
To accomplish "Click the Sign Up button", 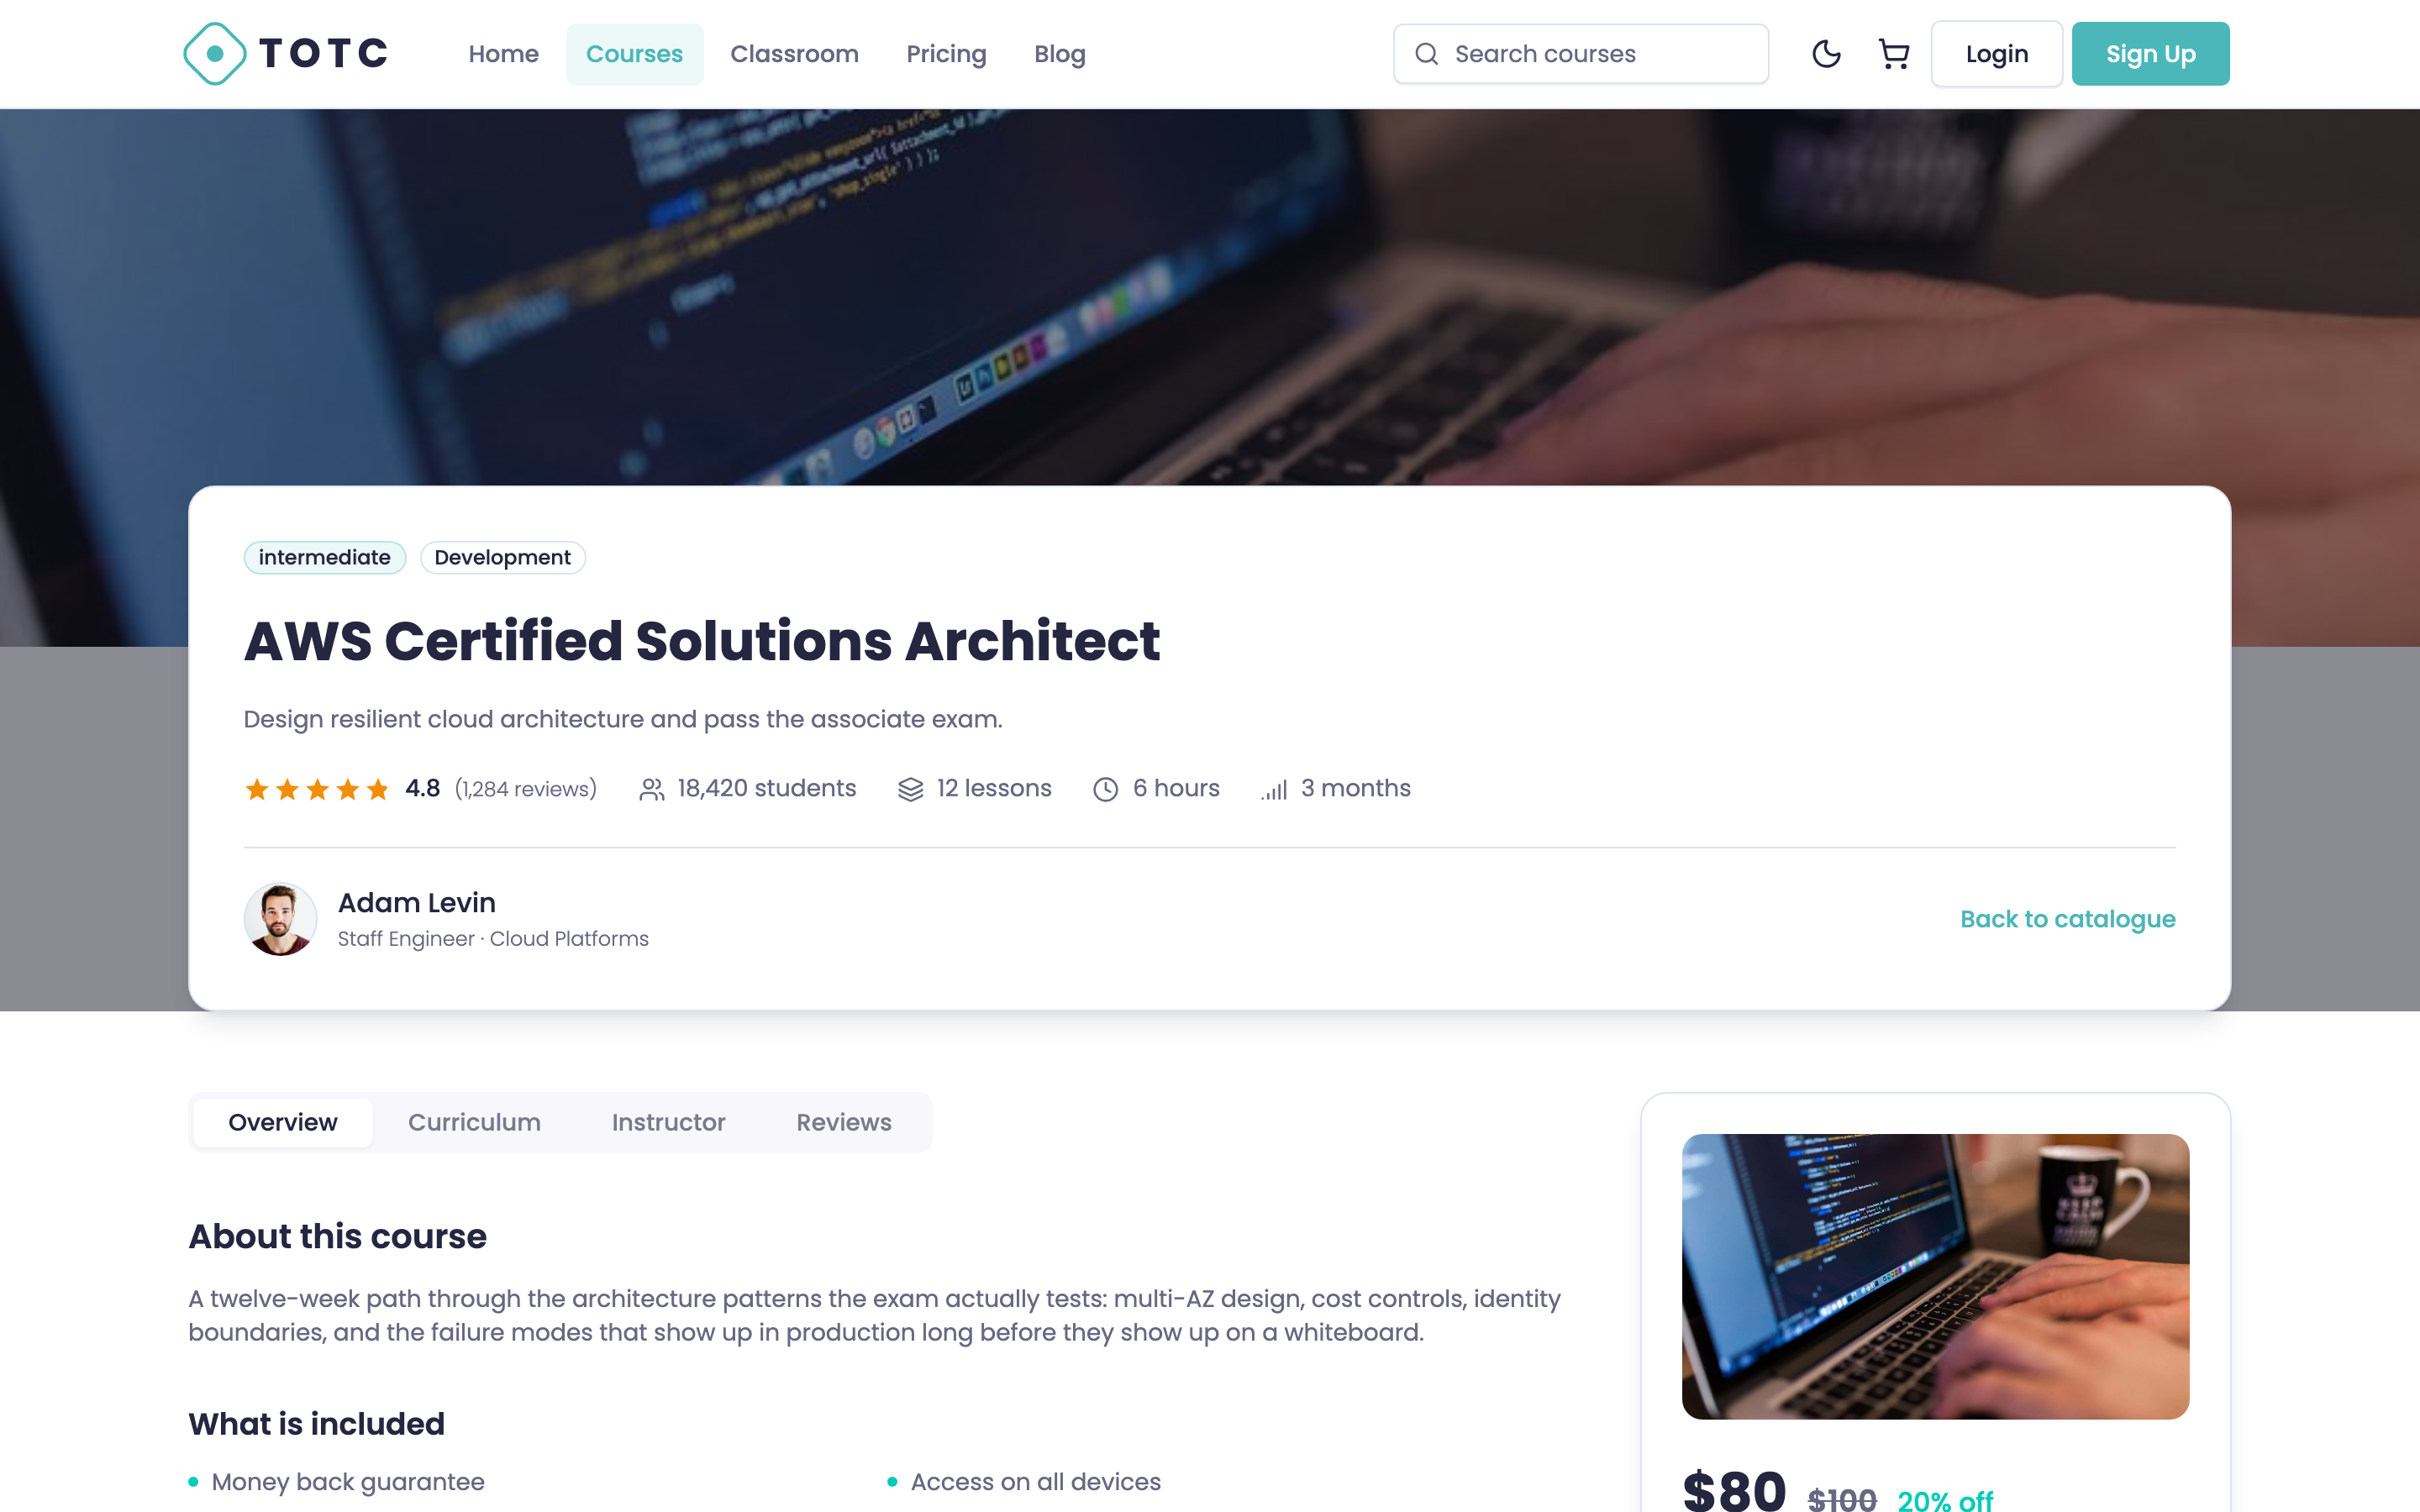I will (x=2151, y=54).
